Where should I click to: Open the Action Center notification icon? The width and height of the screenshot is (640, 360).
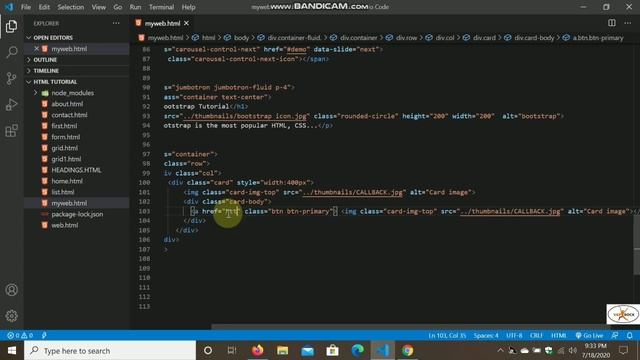point(623,350)
